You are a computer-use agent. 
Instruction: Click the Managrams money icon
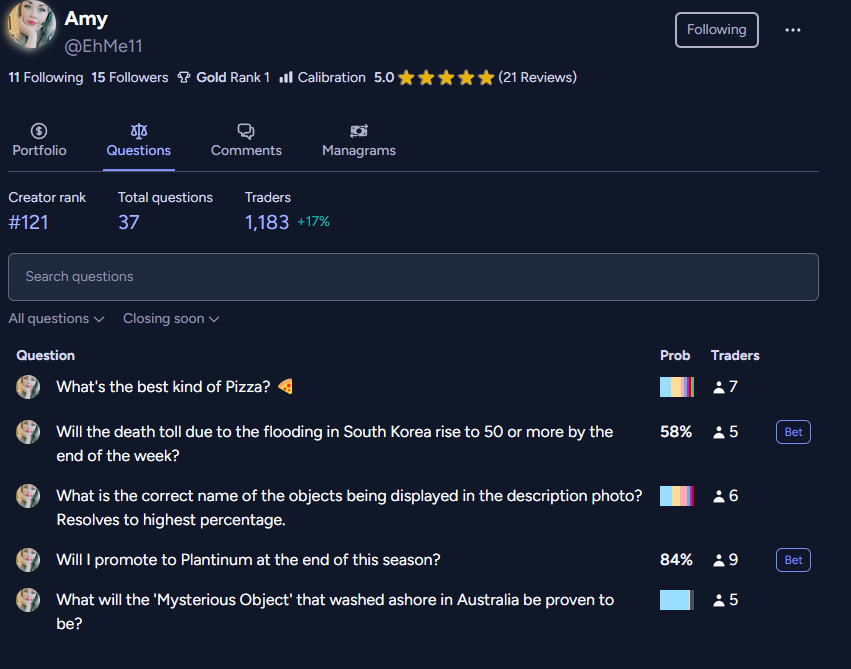(x=359, y=131)
